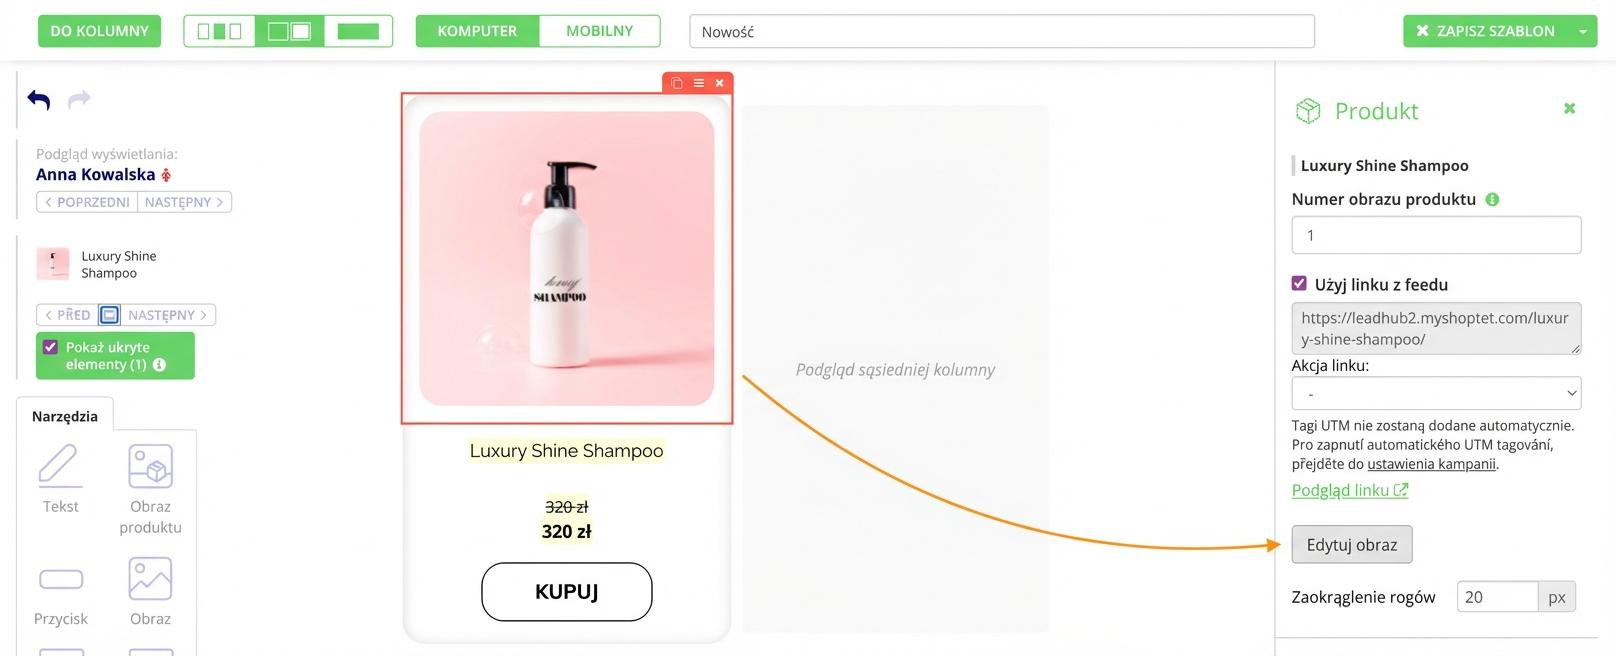Pick the Tekst tool
Screen dimensions: 1616x656
click(60, 479)
